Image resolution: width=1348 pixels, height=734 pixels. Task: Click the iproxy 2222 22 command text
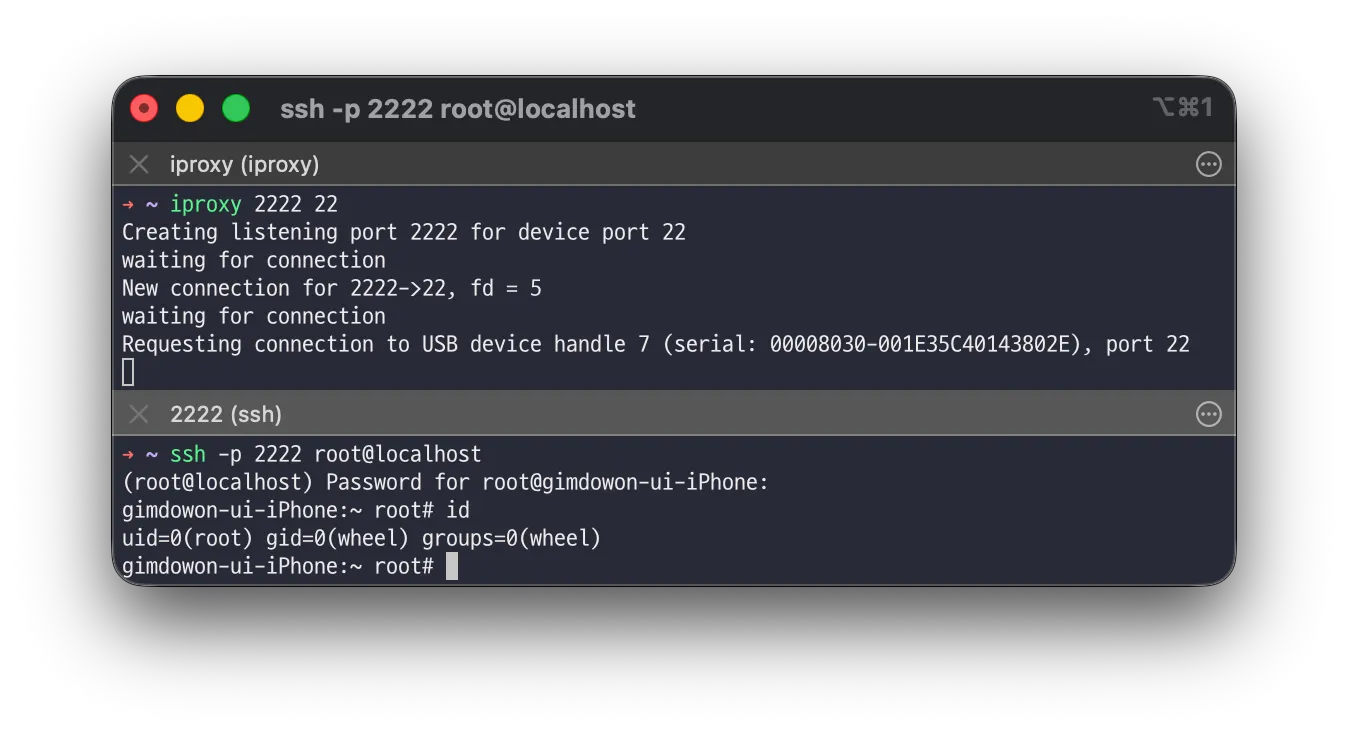[254, 204]
